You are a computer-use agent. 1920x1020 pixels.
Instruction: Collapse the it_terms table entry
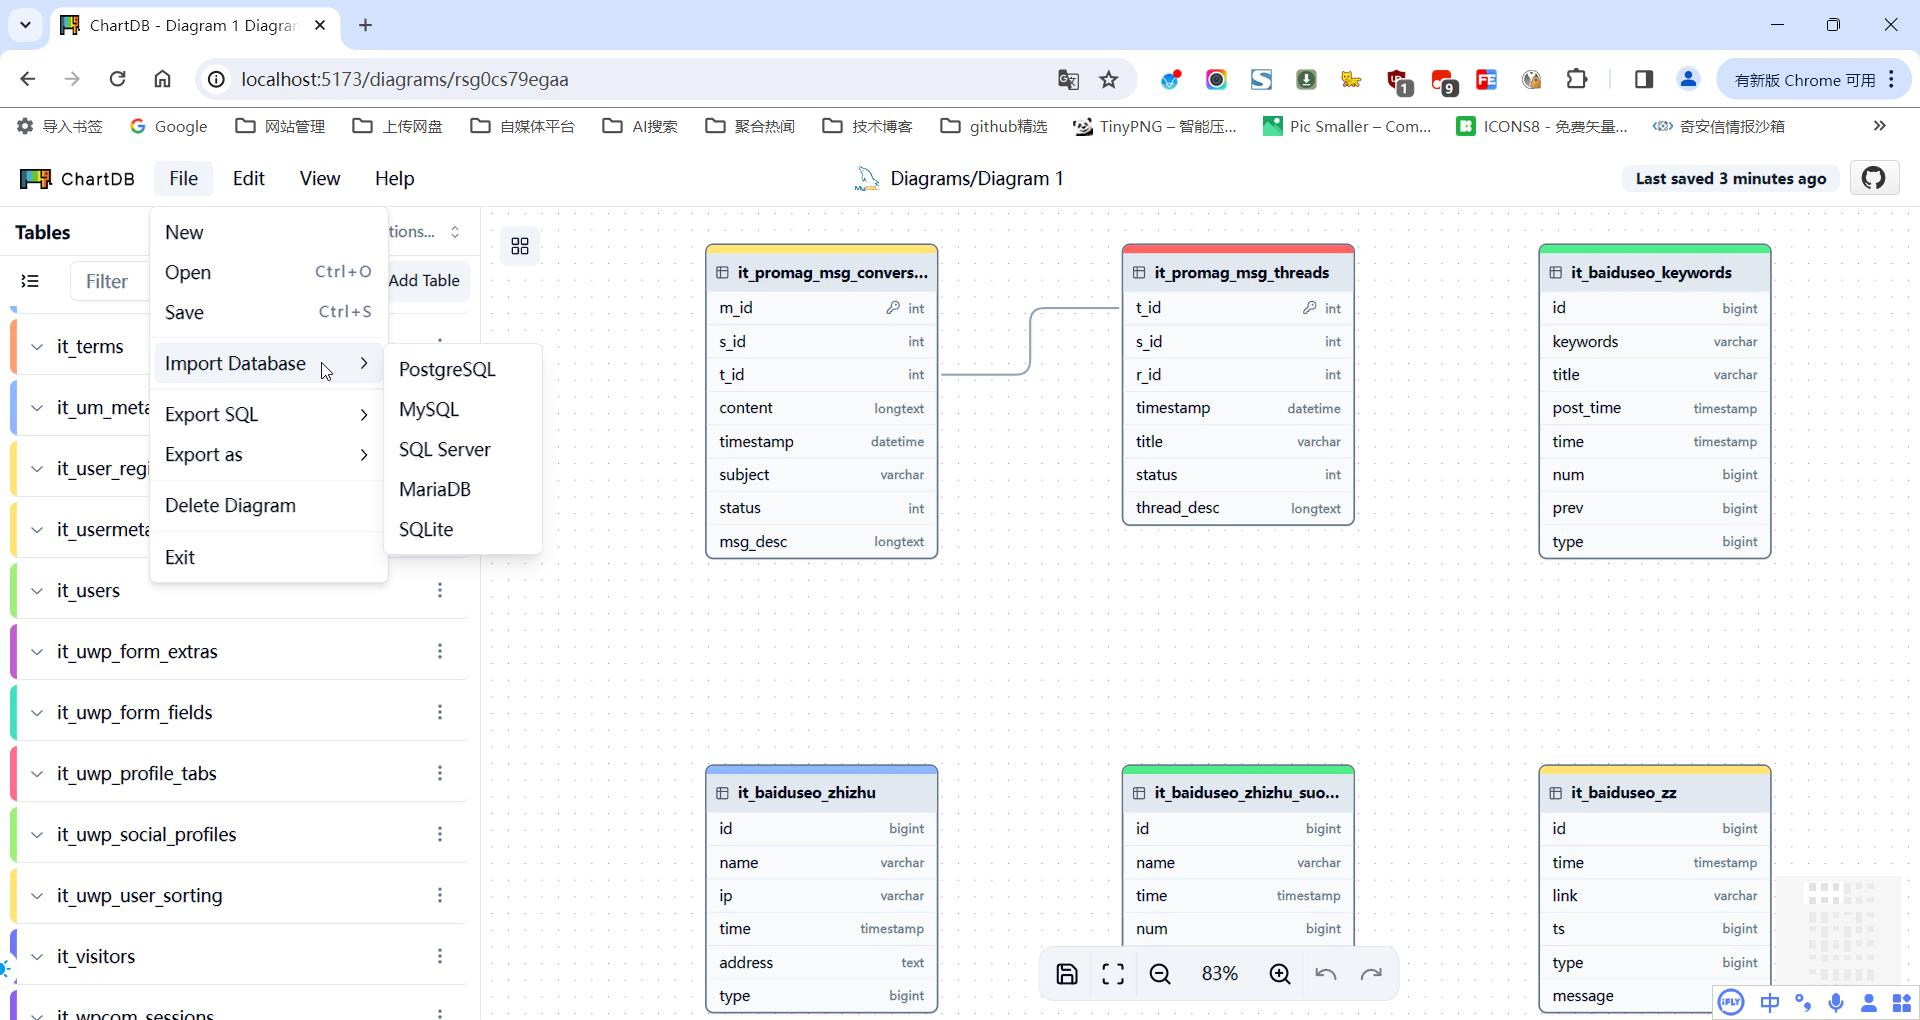[36, 347]
